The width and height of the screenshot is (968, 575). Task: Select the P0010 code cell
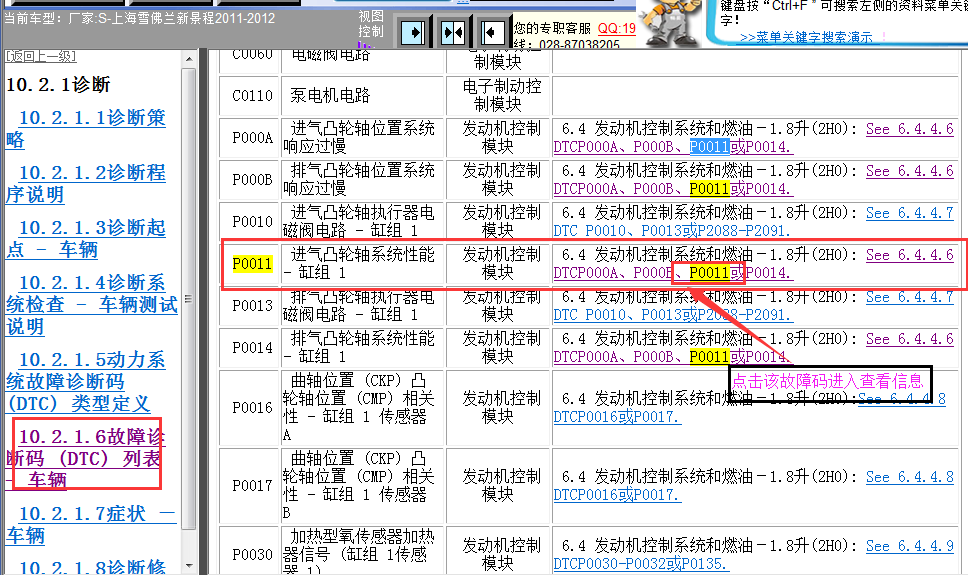[x=251, y=222]
